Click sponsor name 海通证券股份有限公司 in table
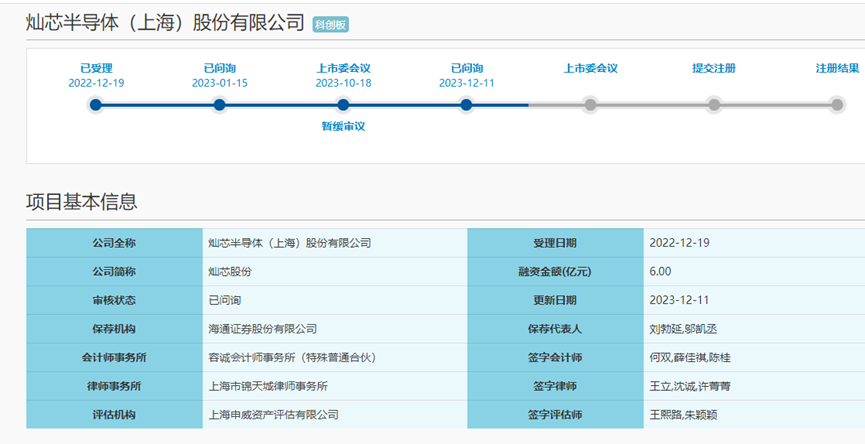Viewport: 865px width, 444px height. (262, 328)
